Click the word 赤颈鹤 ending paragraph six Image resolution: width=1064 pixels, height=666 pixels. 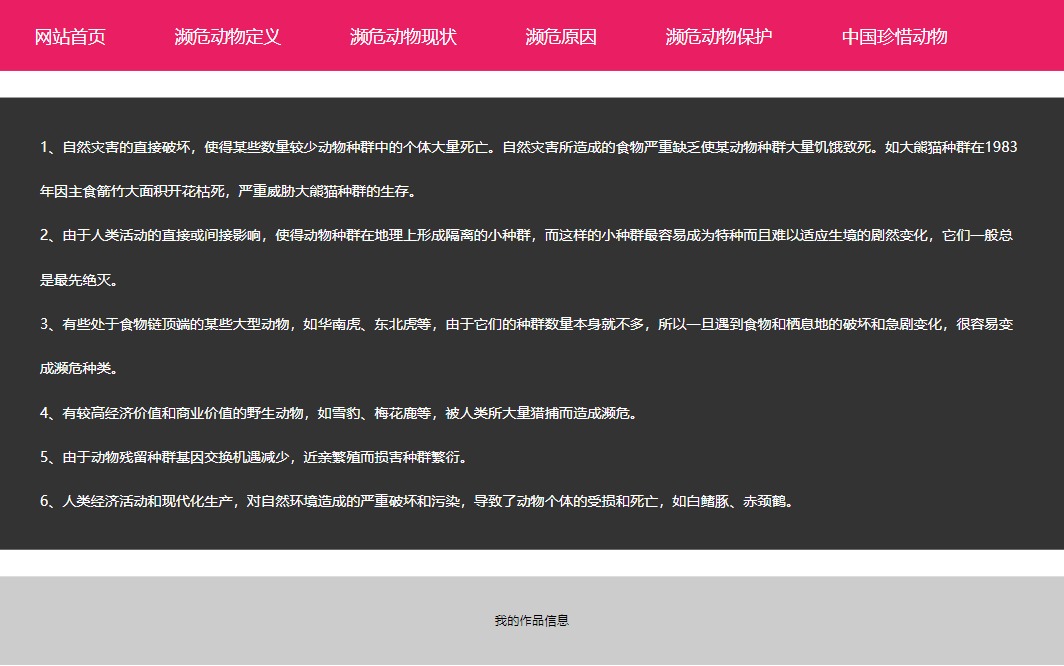(x=766, y=502)
